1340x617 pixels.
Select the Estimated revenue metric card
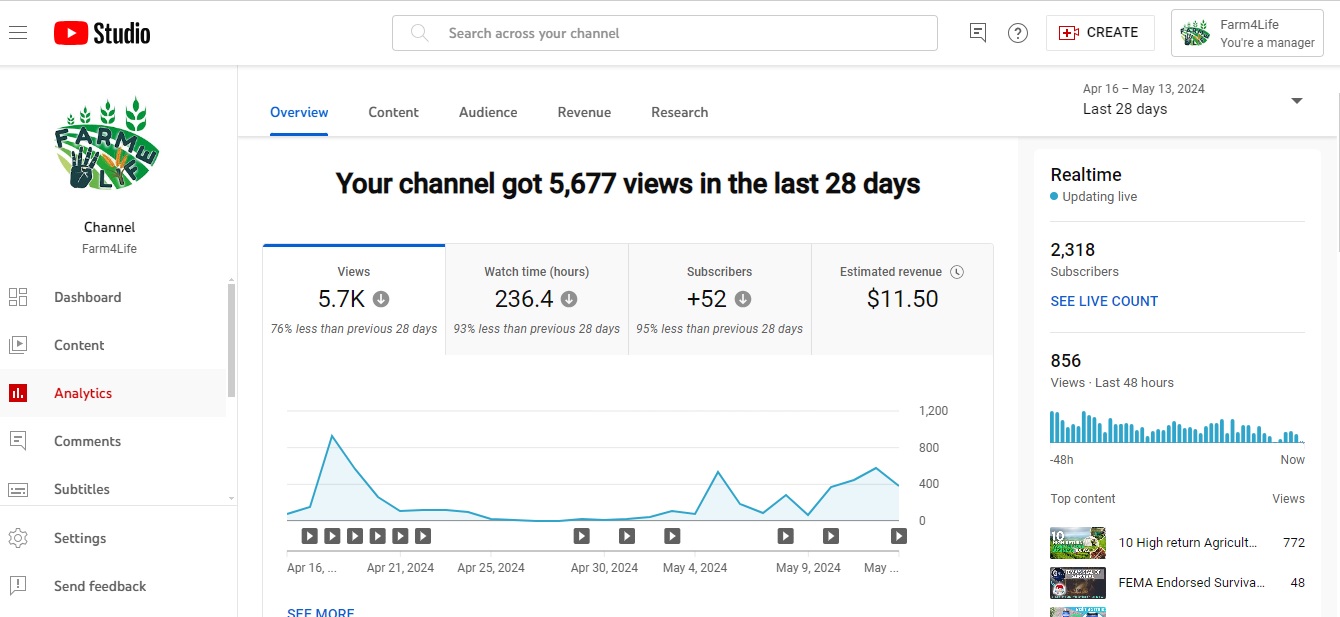pos(902,300)
